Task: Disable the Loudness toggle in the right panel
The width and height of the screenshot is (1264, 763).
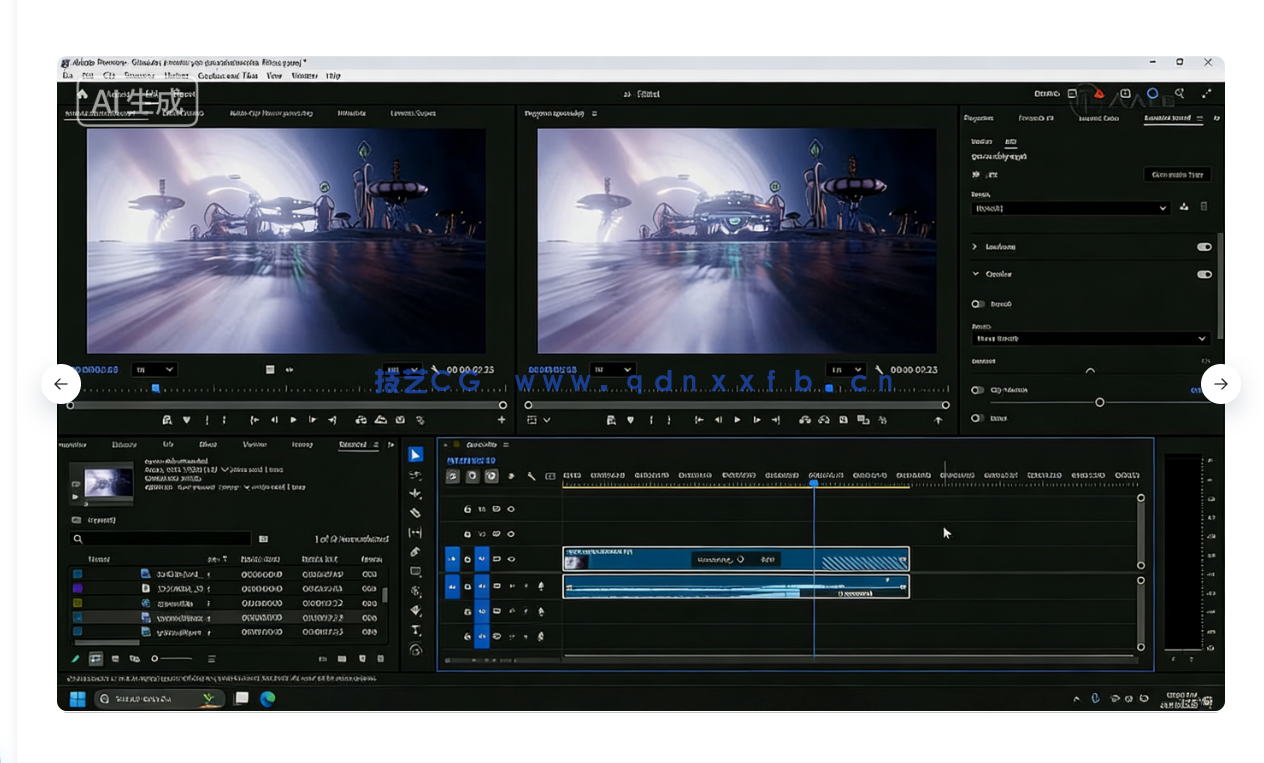Action: [1204, 247]
